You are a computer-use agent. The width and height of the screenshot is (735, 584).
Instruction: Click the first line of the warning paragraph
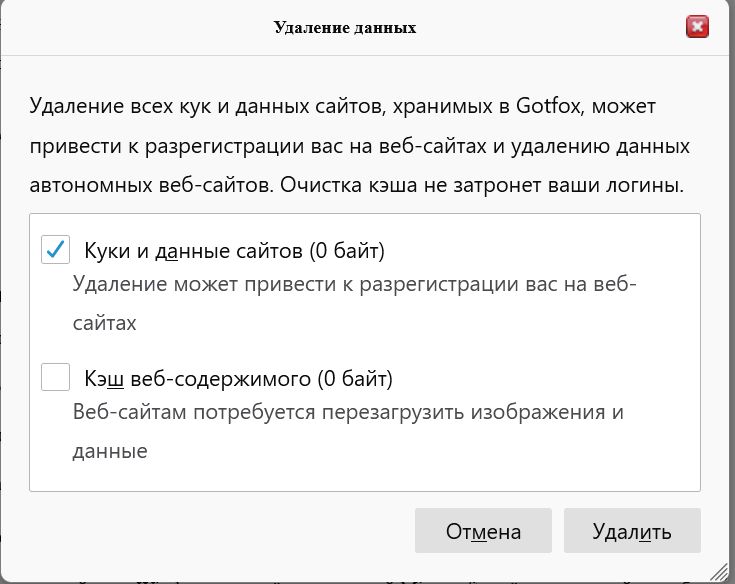pos(343,106)
